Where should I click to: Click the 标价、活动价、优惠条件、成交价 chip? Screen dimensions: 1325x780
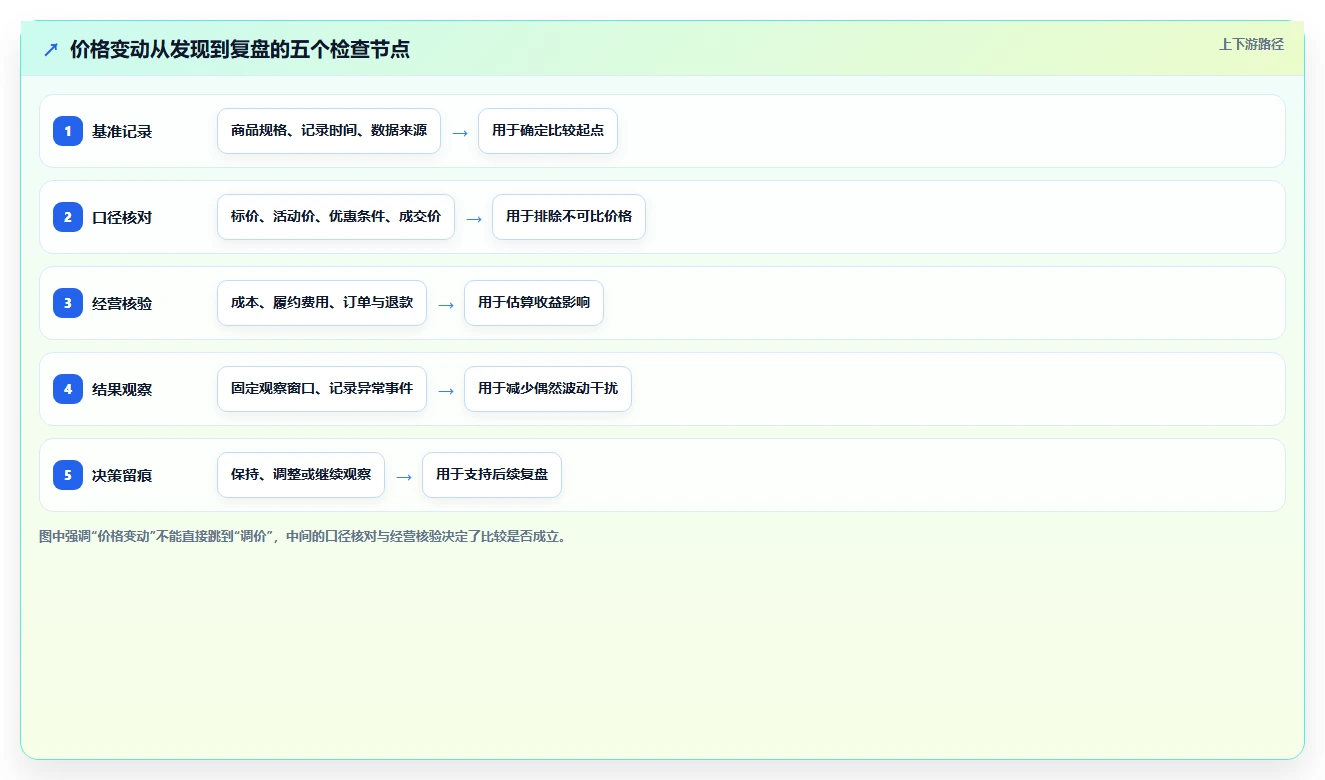pyautogui.click(x=336, y=217)
